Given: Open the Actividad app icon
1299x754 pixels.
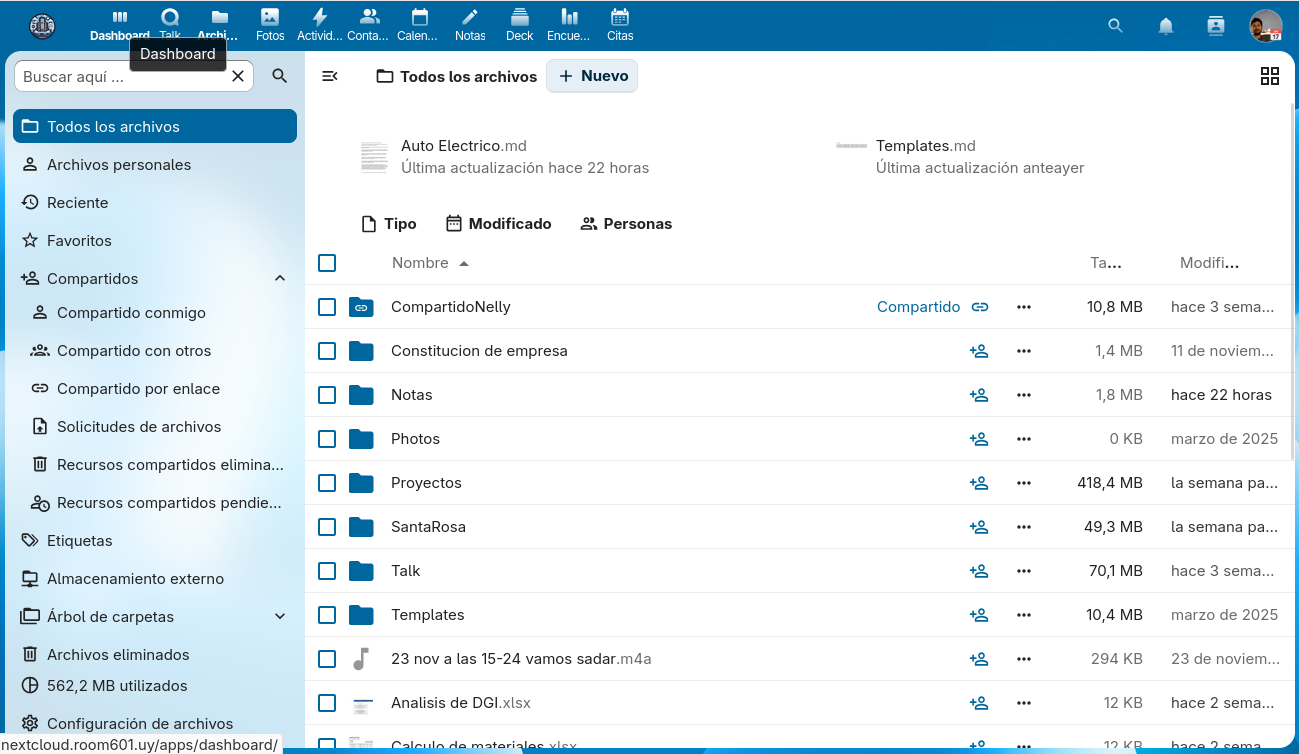Looking at the screenshot, I should pos(320,25).
